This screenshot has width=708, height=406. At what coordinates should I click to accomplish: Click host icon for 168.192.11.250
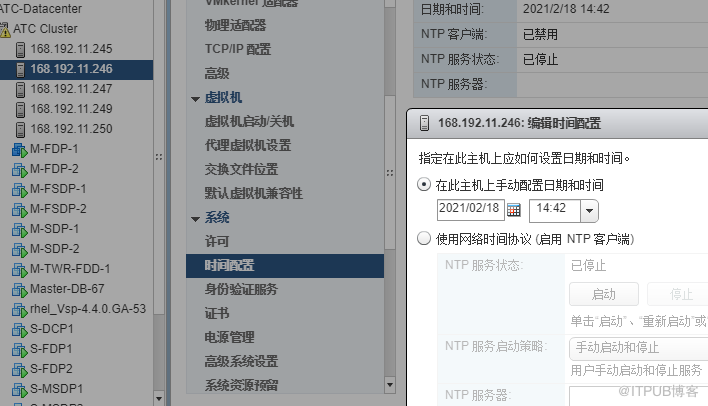coord(20,129)
